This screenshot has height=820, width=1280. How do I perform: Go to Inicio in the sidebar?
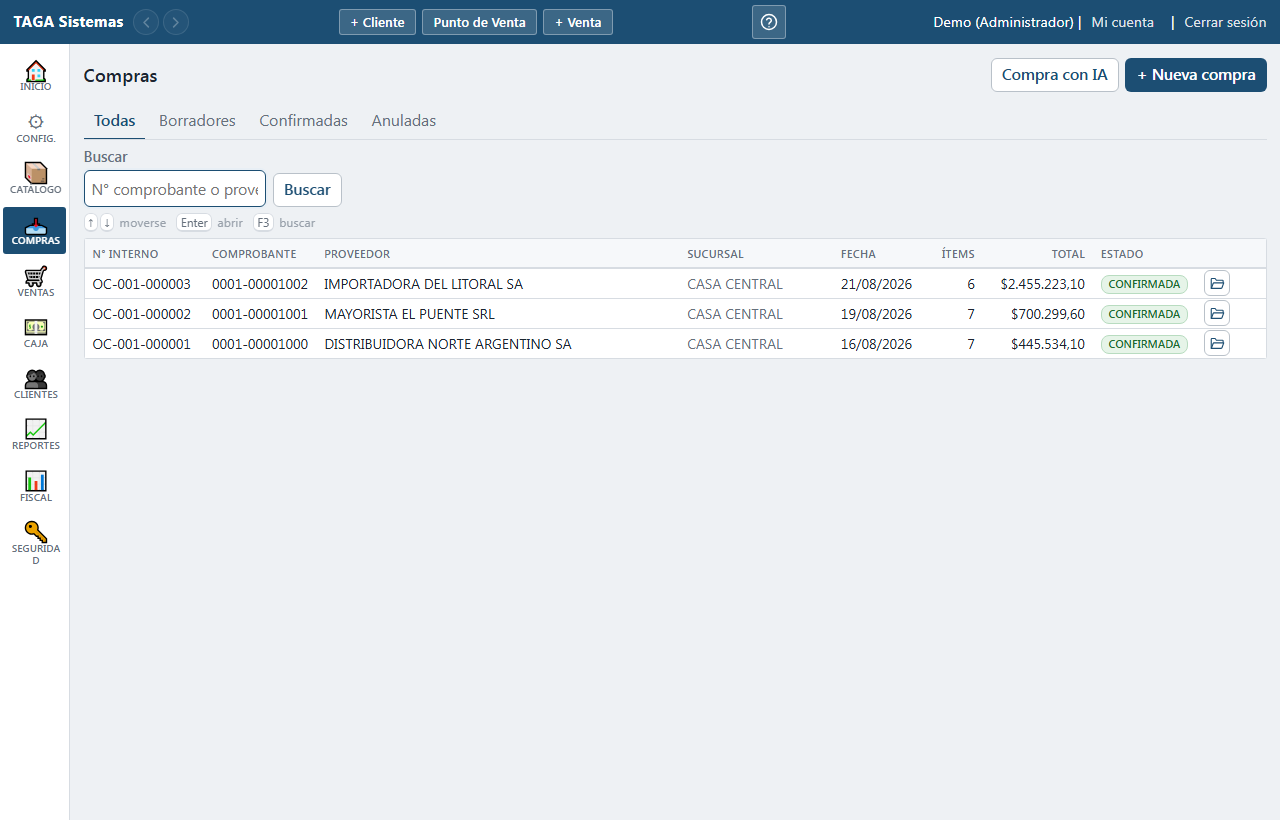point(35,76)
